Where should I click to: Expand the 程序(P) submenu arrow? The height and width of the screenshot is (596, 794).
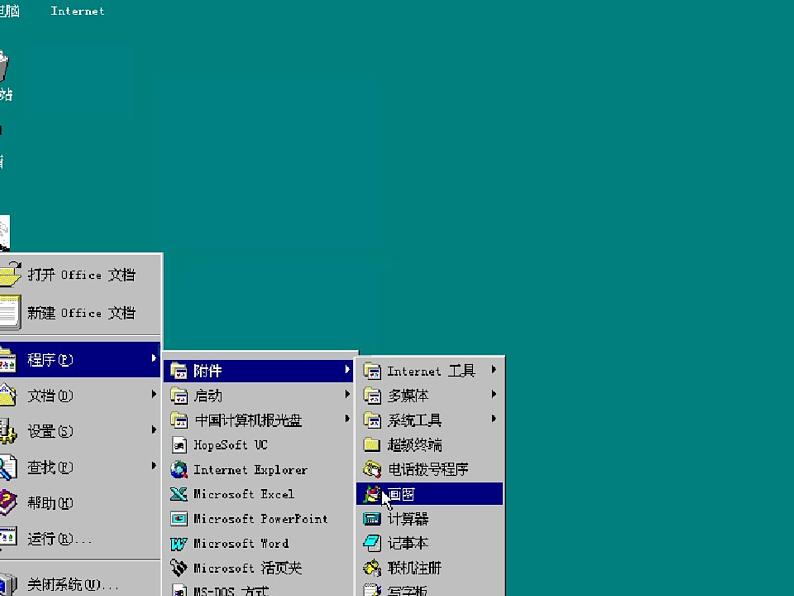[x=154, y=358]
